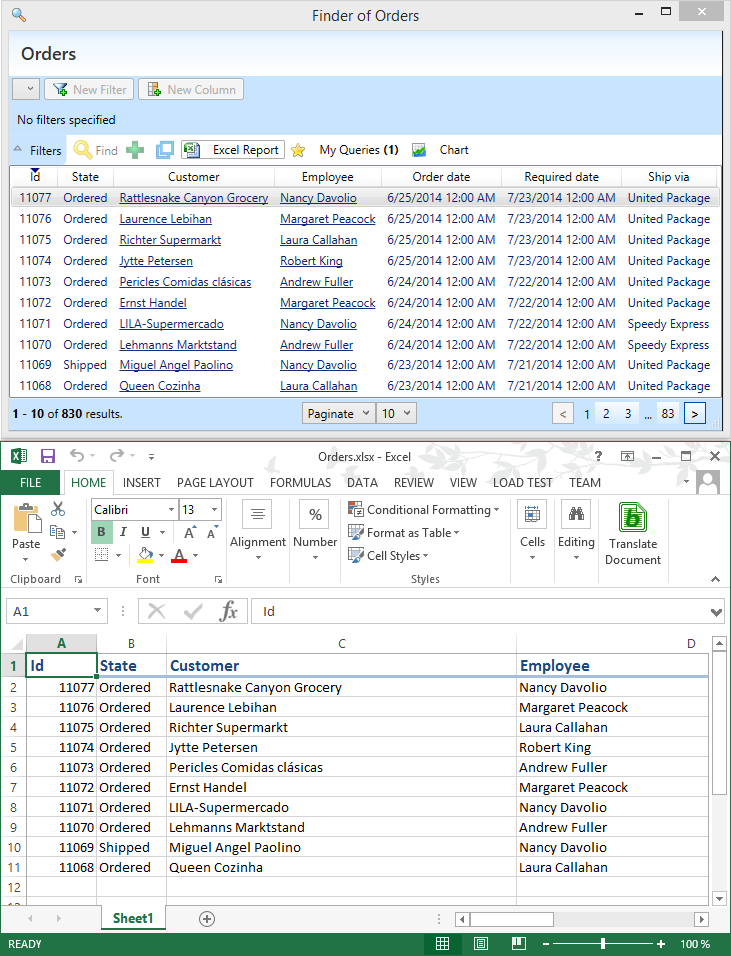Click the Excel Report button
The height and width of the screenshot is (956, 731).
pos(233,150)
